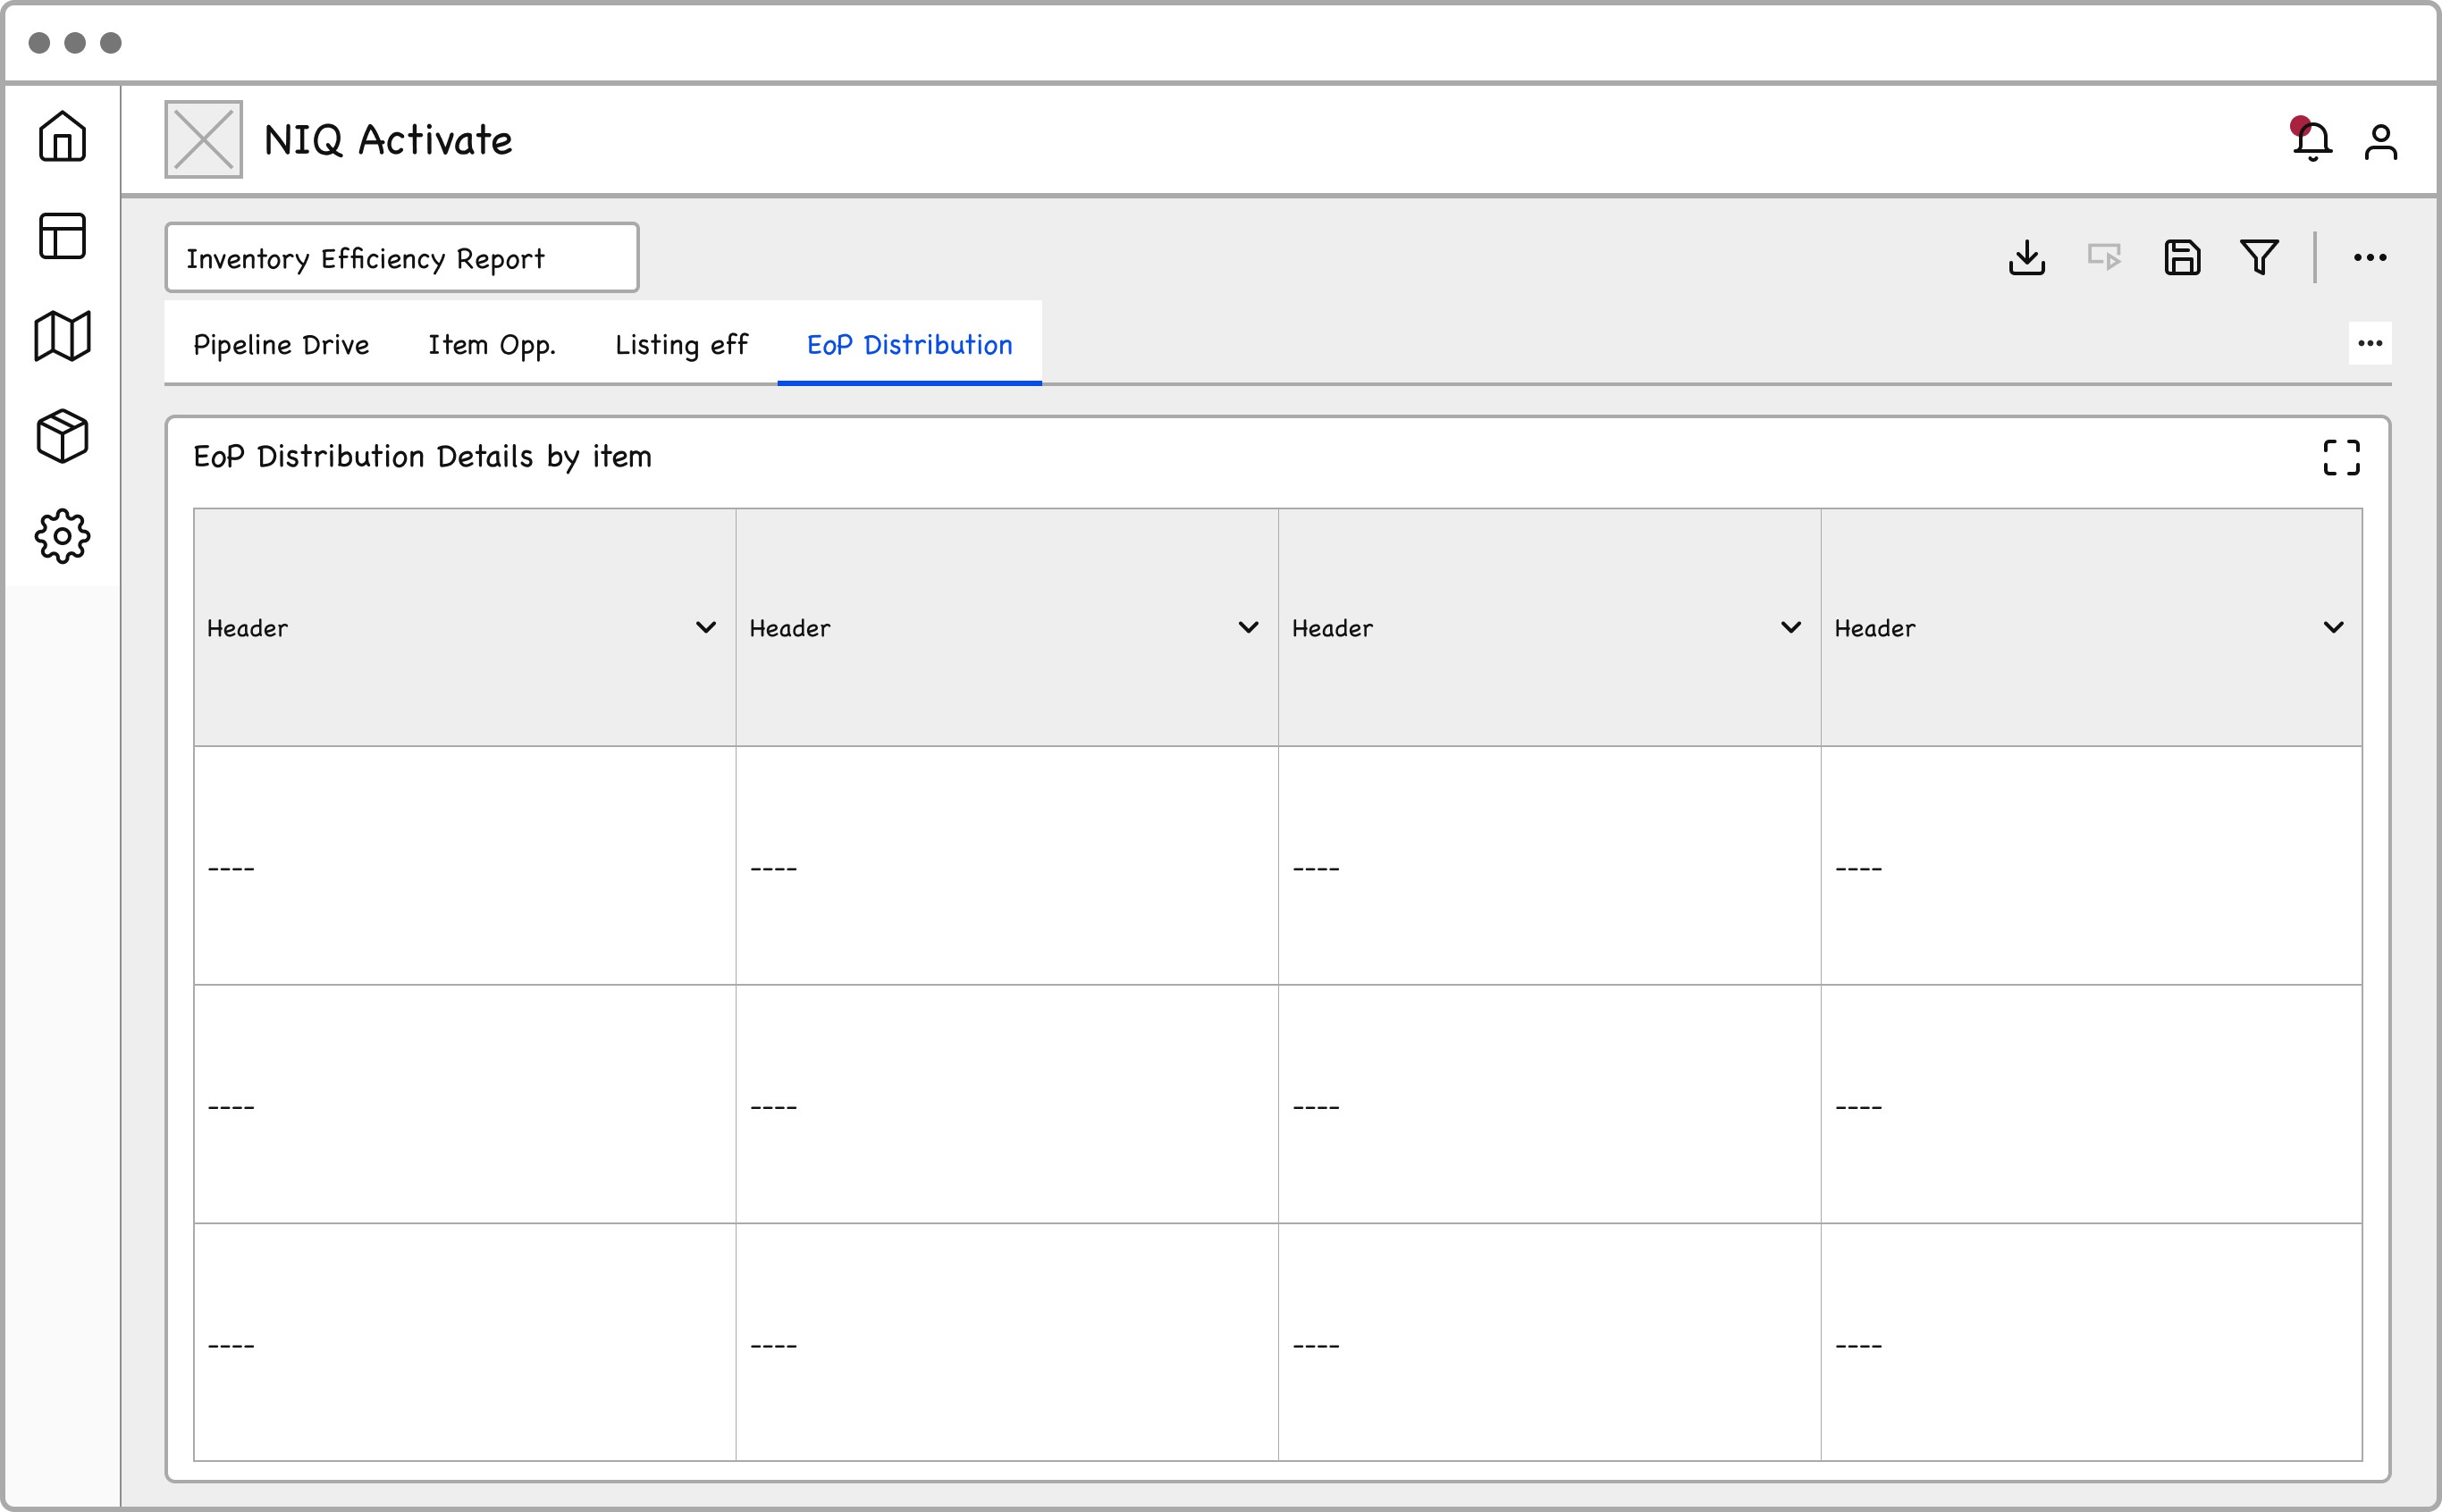The width and height of the screenshot is (2442, 1512).
Task: Open the filter funnel icon
Action: click(x=2259, y=258)
